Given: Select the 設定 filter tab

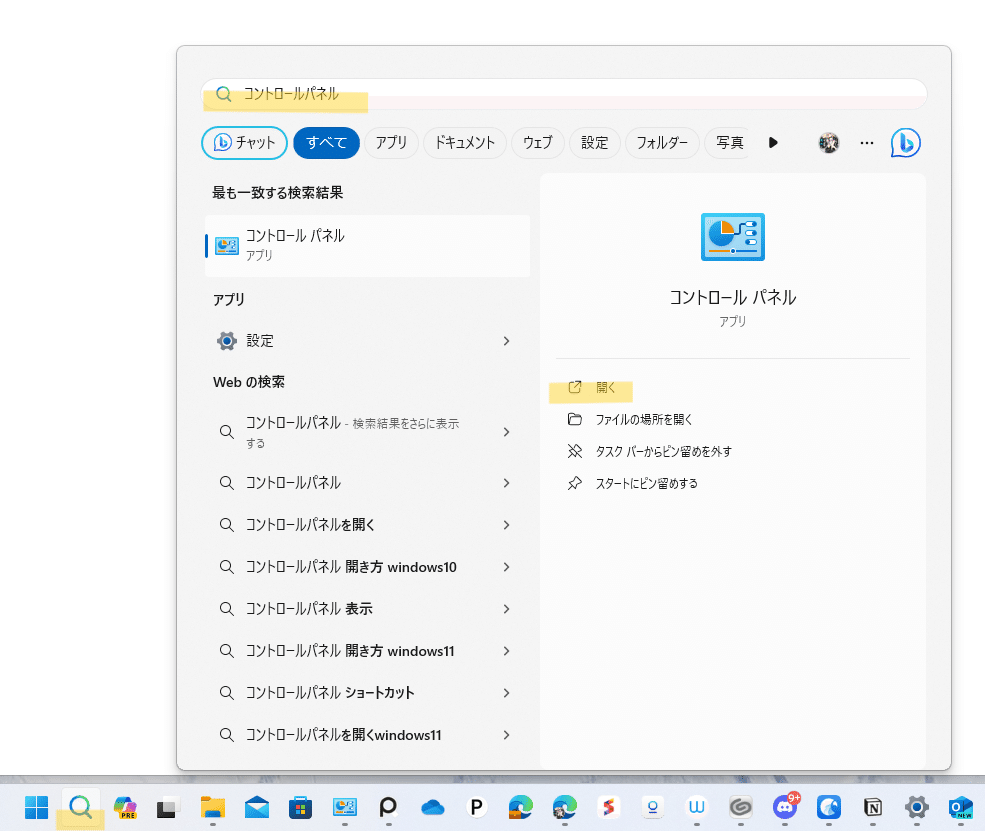Looking at the screenshot, I should (x=594, y=143).
